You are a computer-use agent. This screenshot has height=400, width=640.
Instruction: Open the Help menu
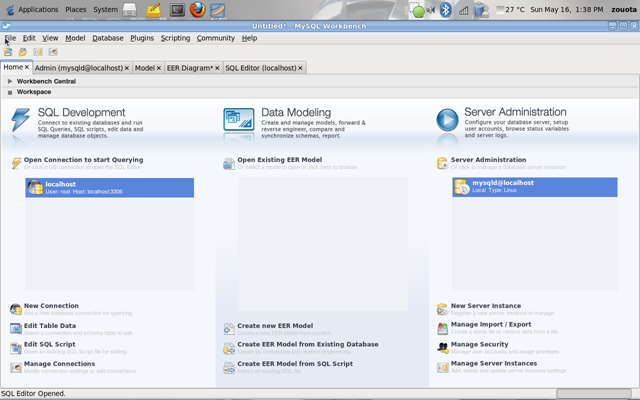249,38
